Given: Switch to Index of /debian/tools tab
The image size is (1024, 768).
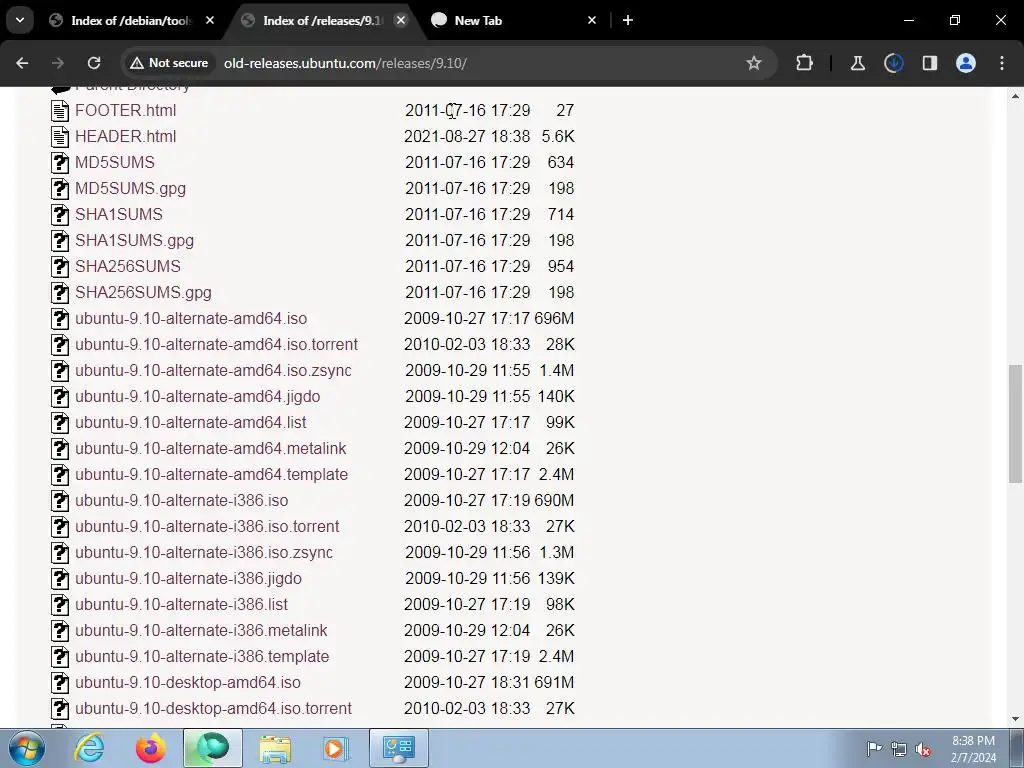Looking at the screenshot, I should (x=131, y=20).
